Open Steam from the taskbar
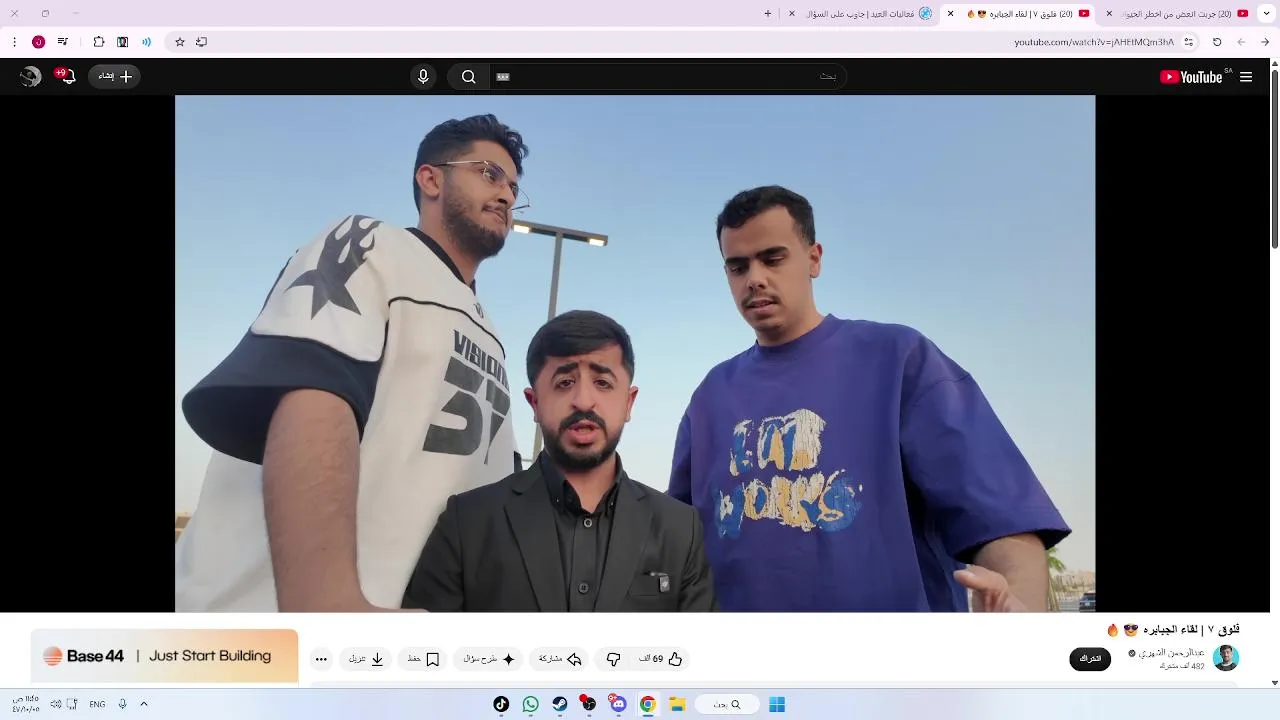This screenshot has height=720, width=1280. tap(560, 704)
